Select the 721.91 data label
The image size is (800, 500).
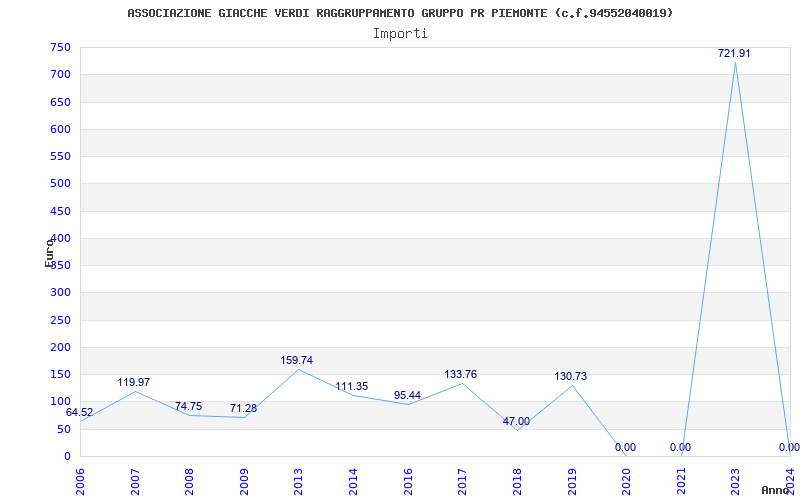(x=734, y=53)
